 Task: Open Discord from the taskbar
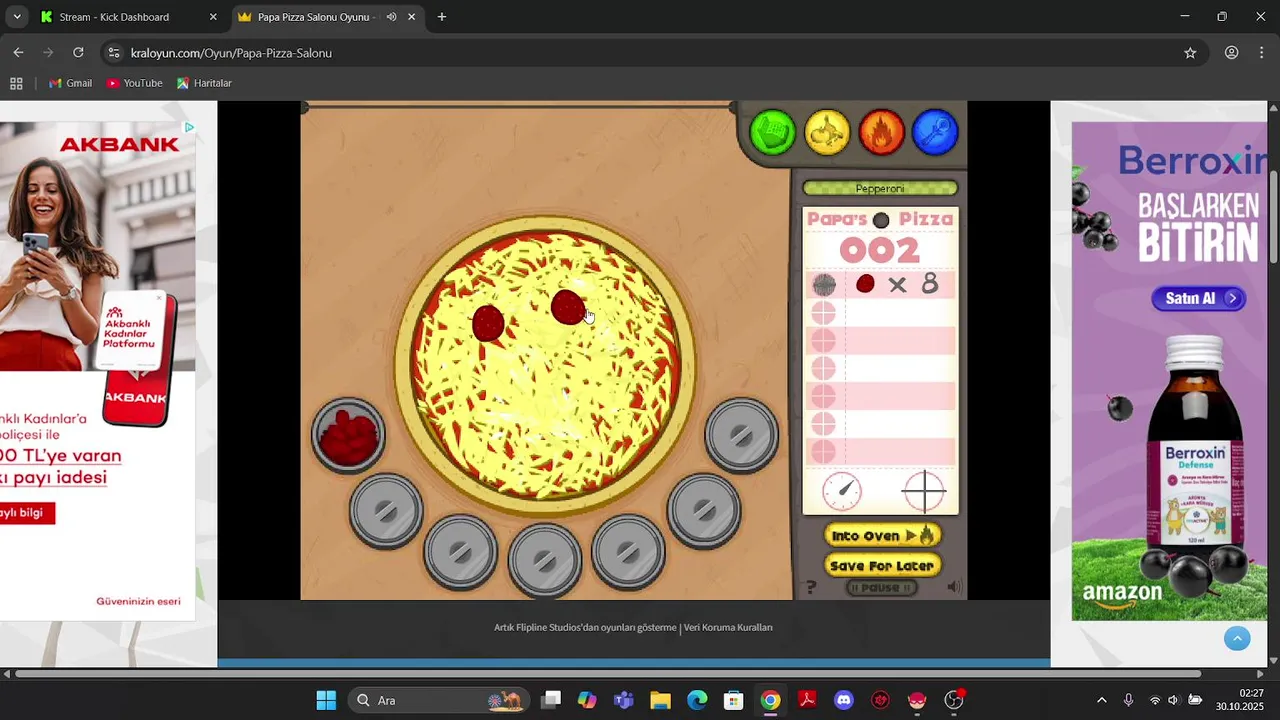click(844, 700)
